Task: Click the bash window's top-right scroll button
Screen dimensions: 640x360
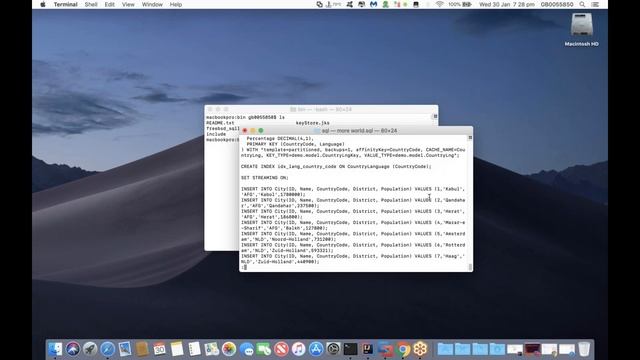Action: coord(435,117)
